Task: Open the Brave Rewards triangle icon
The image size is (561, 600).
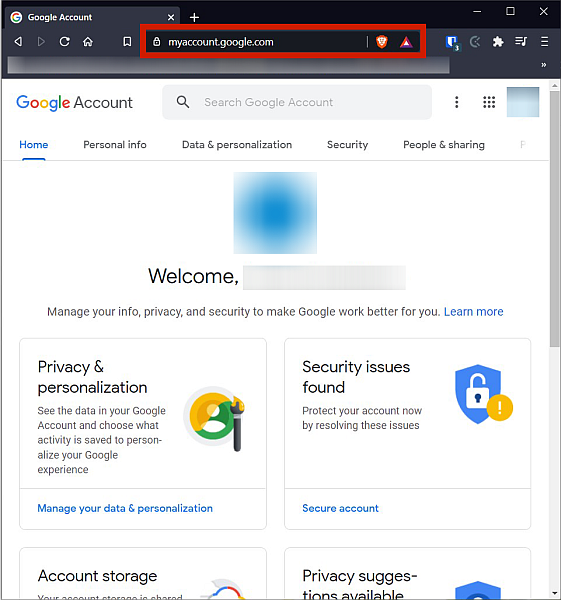Action: [406, 42]
